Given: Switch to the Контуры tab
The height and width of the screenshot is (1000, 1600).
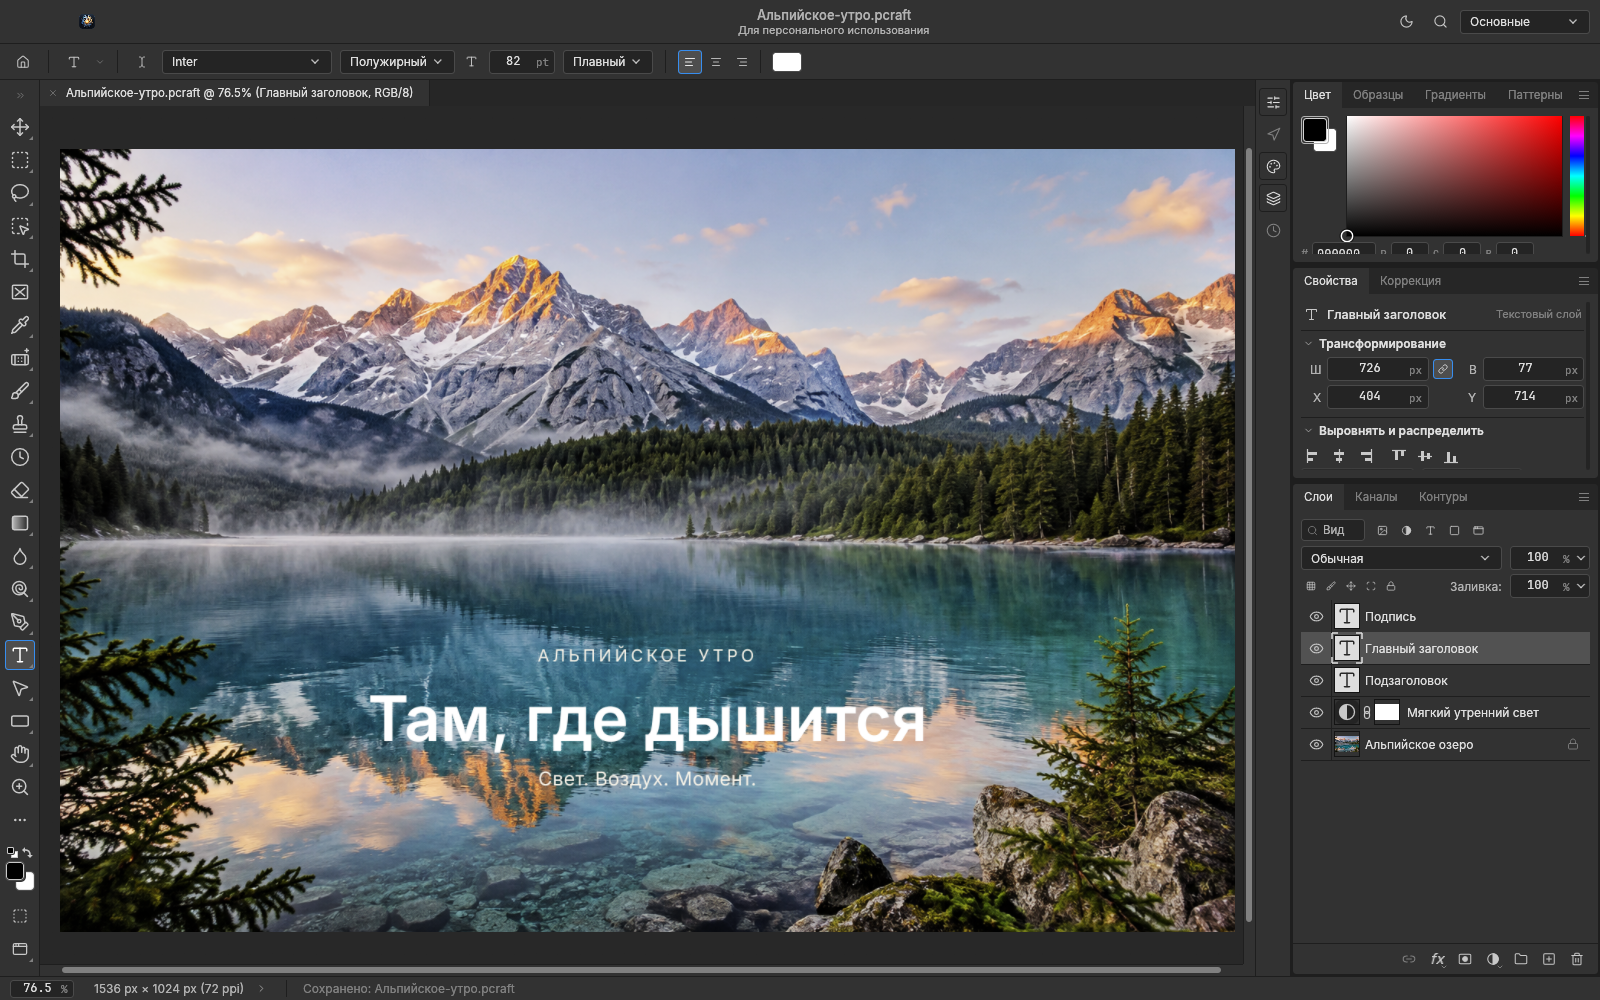Looking at the screenshot, I should click(x=1443, y=497).
